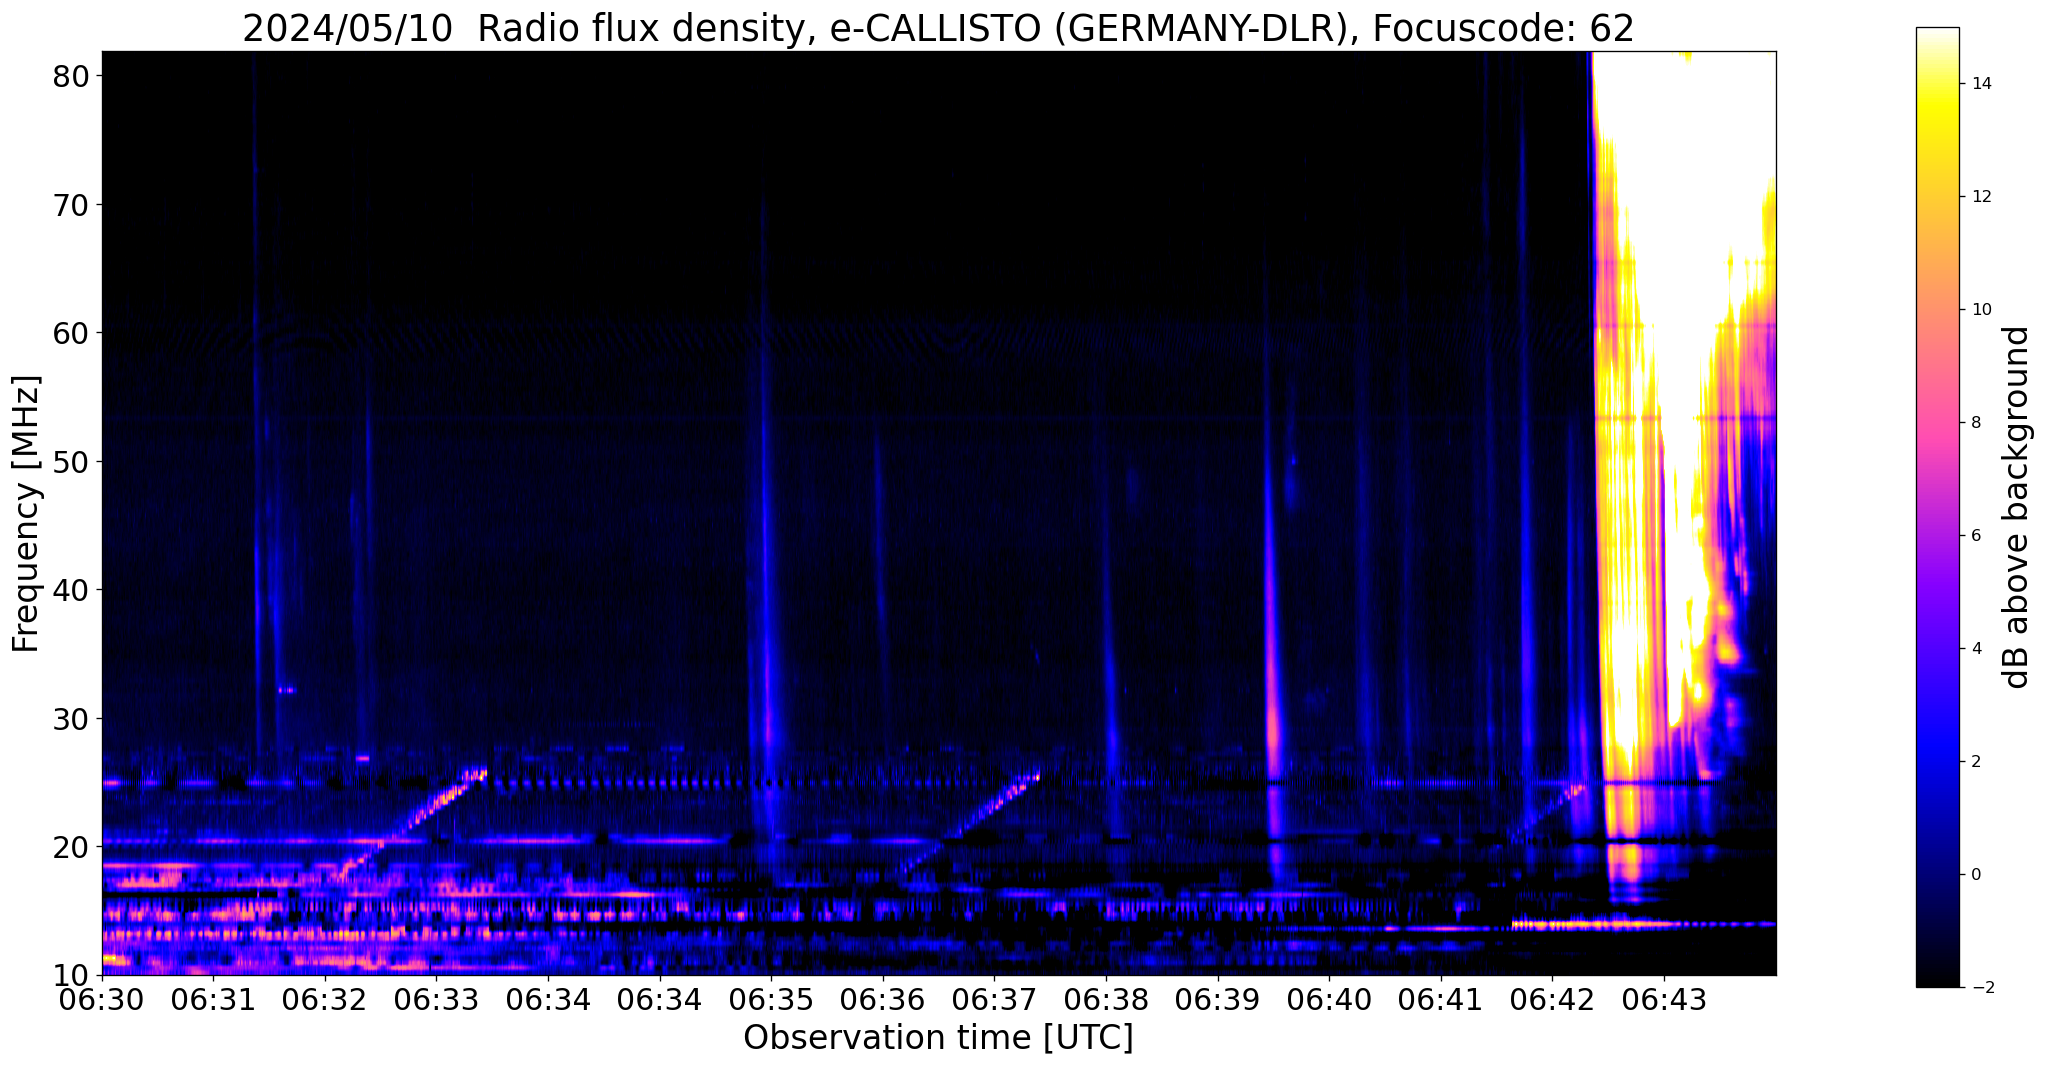Click the 'Frequency [MHz]' y-axis label
The image size is (2047, 1067).
point(26,513)
